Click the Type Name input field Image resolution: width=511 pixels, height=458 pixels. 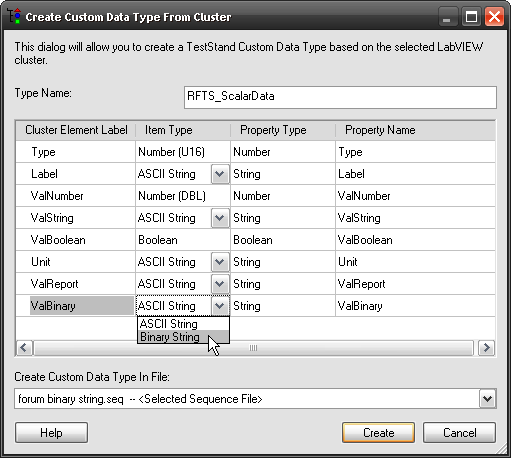point(340,97)
